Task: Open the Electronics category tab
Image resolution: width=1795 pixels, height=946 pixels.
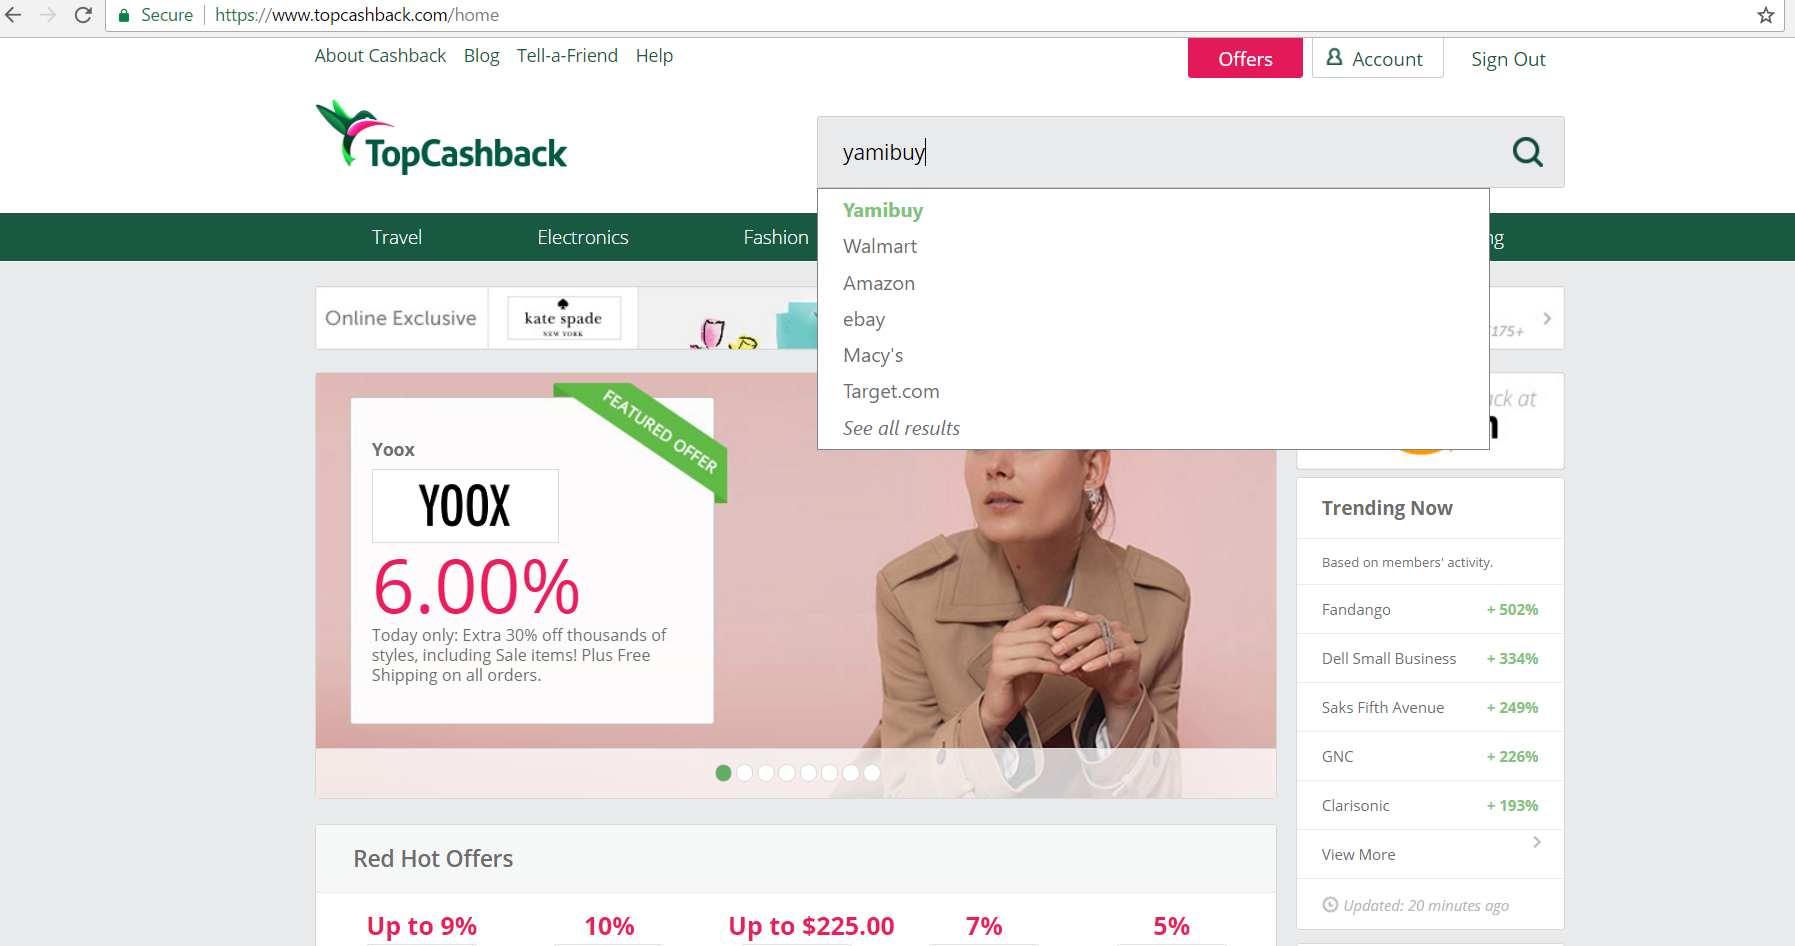Action: pyautogui.click(x=583, y=237)
